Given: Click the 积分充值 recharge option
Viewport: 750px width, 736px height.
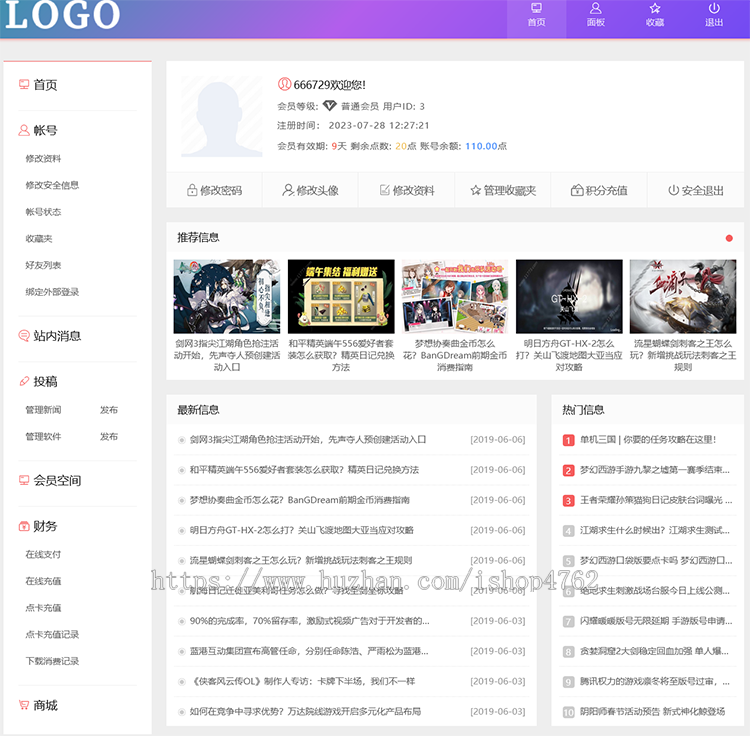Looking at the screenshot, I should [x=599, y=190].
